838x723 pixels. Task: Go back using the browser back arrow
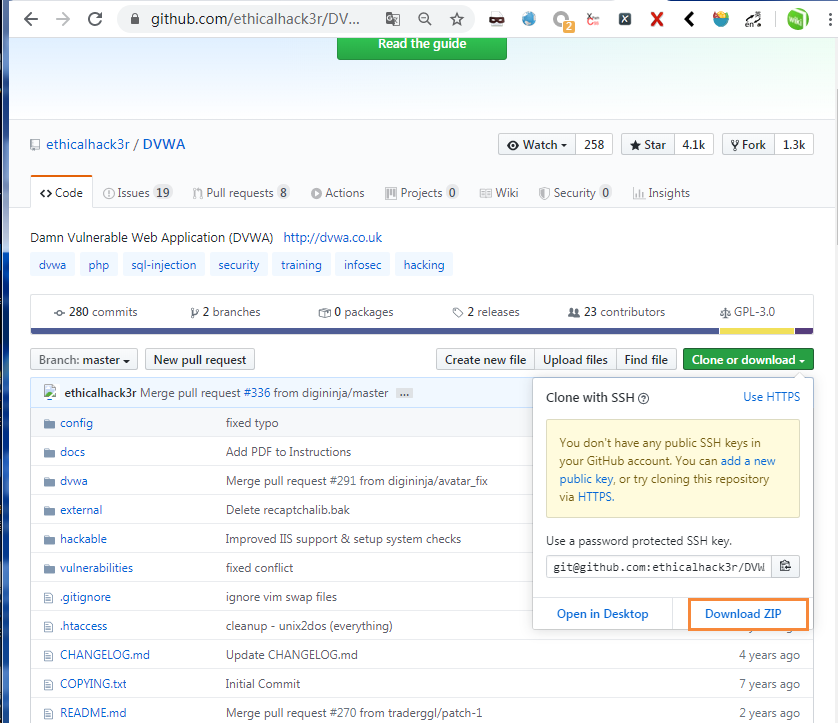[31, 19]
